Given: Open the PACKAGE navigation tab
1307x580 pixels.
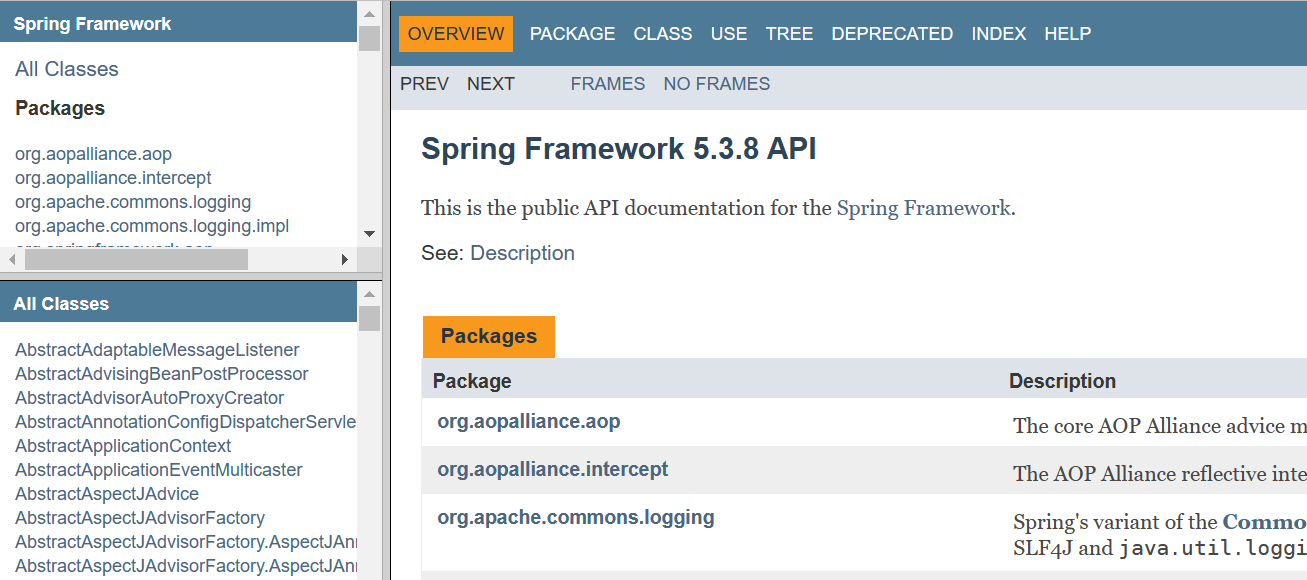Looking at the screenshot, I should [572, 34].
